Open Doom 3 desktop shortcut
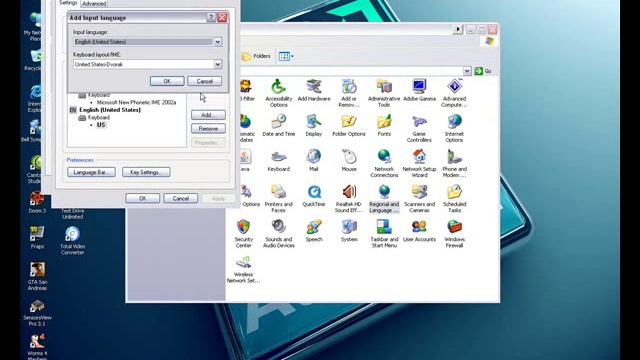 point(37,202)
